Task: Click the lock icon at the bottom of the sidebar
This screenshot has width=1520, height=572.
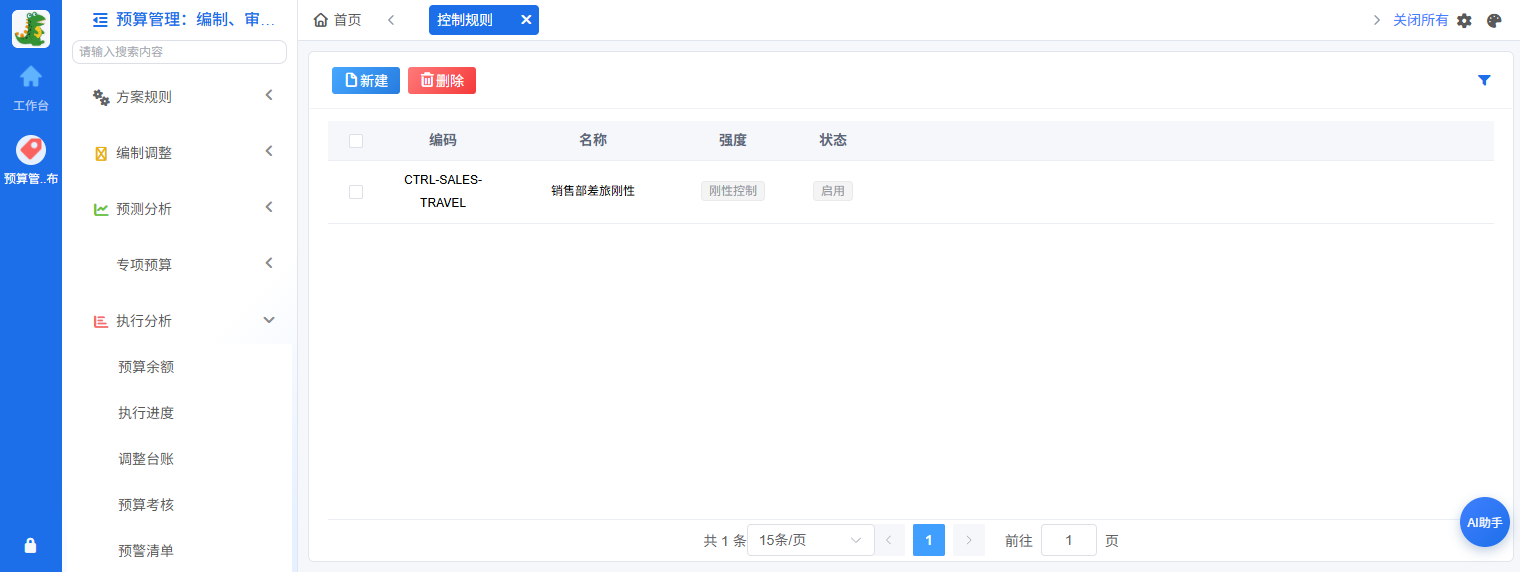Action: coord(31,545)
